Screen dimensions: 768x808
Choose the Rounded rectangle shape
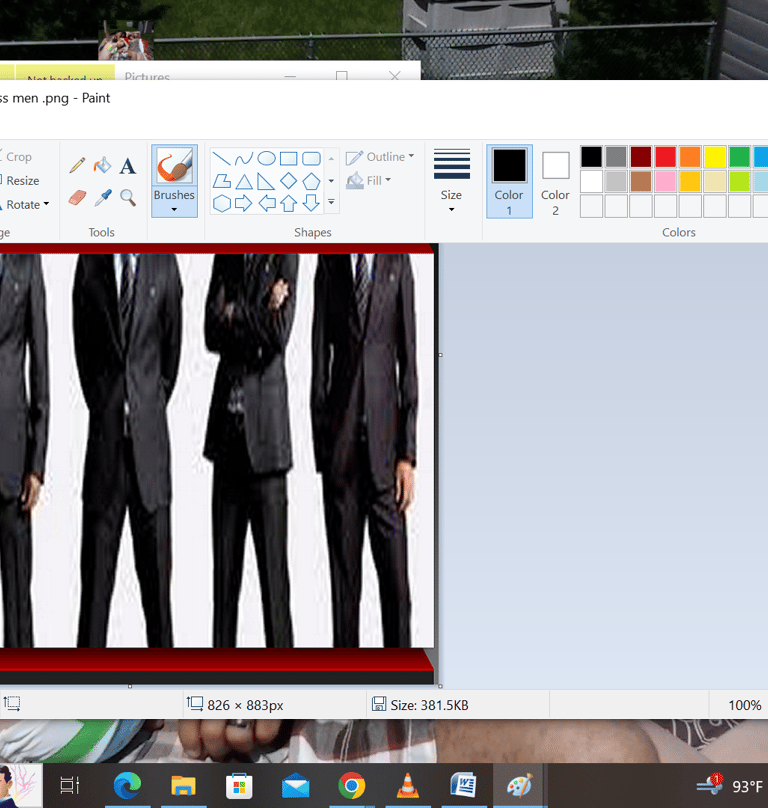click(x=311, y=159)
